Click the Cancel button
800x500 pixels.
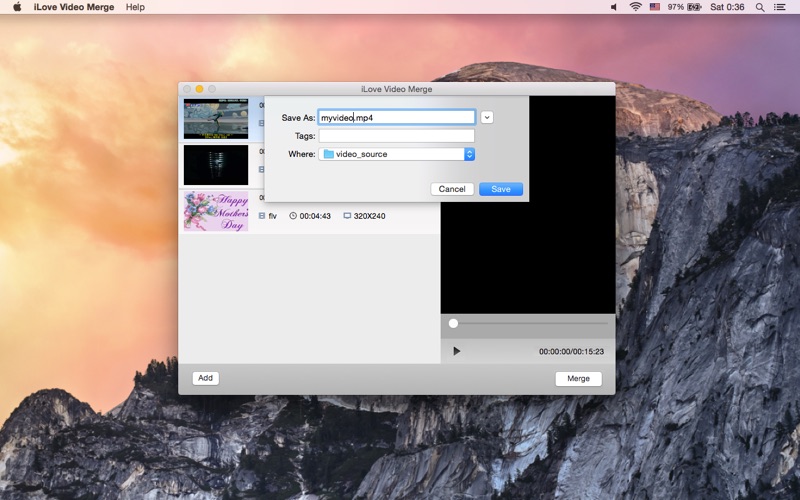pyautogui.click(x=452, y=189)
